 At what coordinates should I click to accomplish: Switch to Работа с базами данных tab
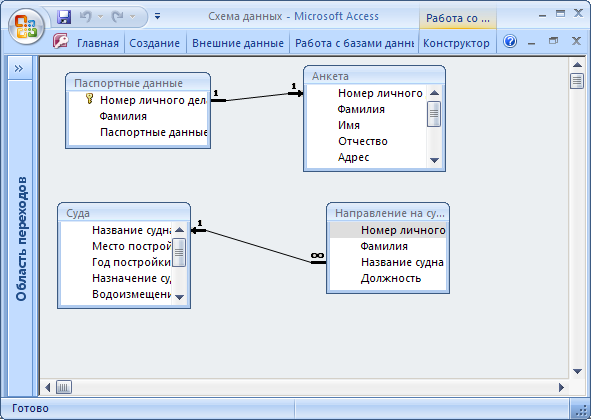coord(354,43)
